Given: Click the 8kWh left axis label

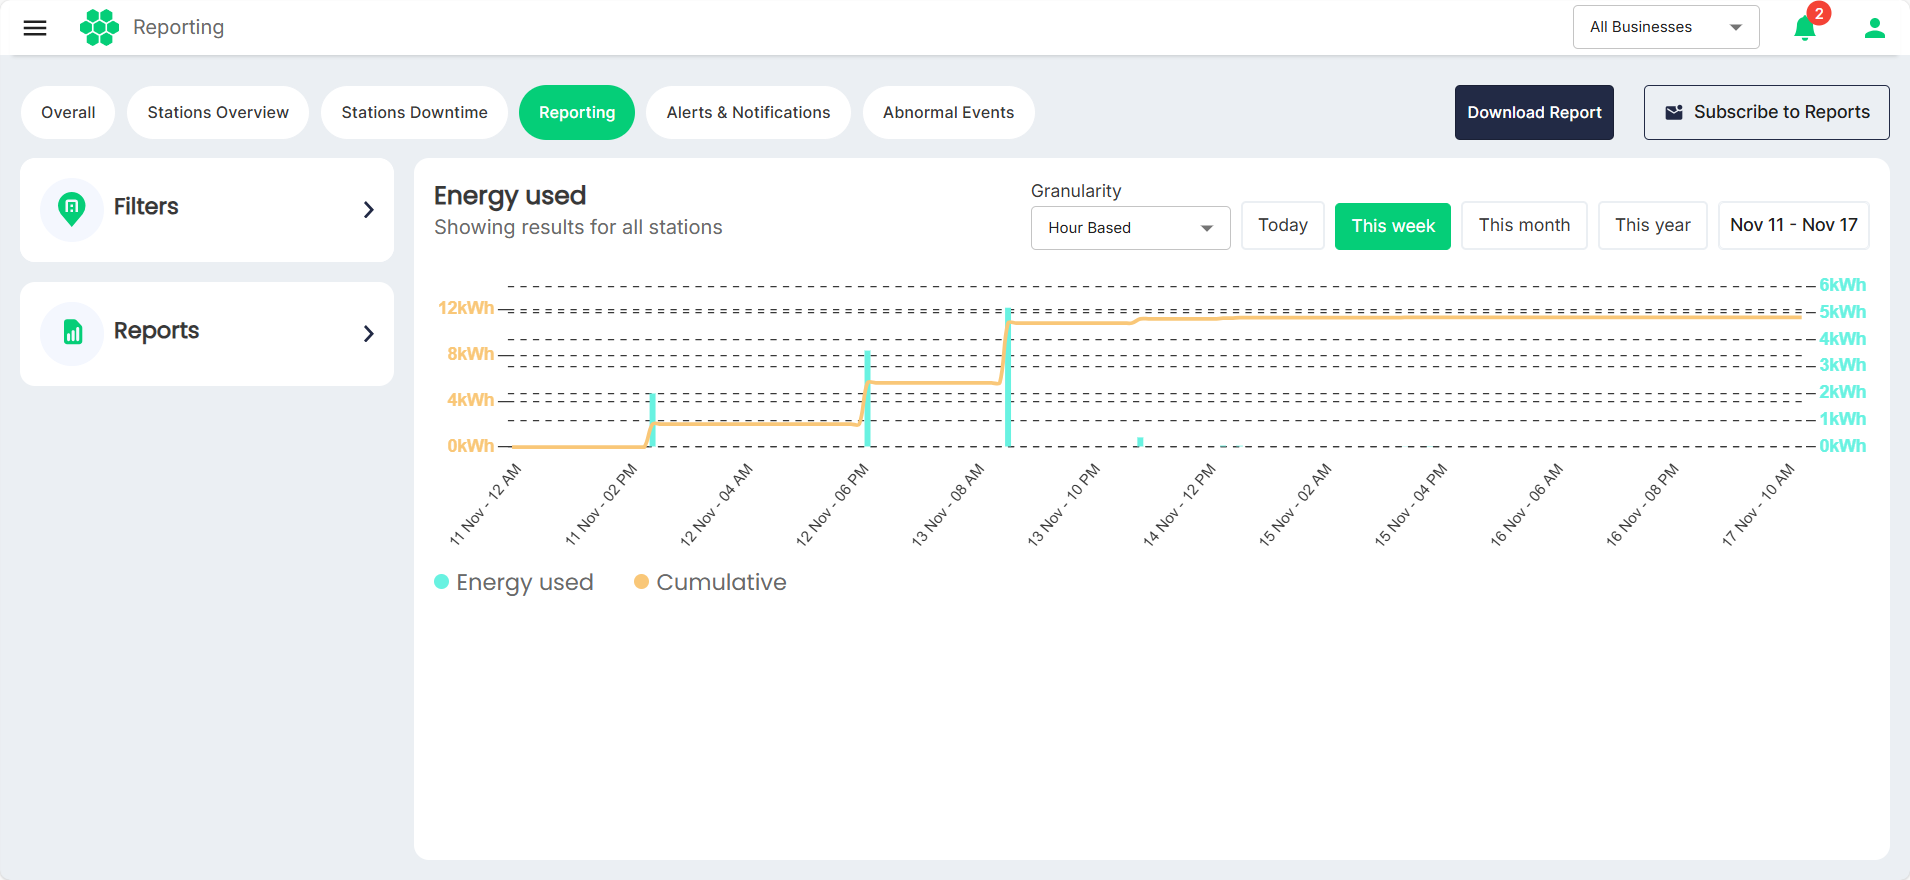Looking at the screenshot, I should pos(470,354).
